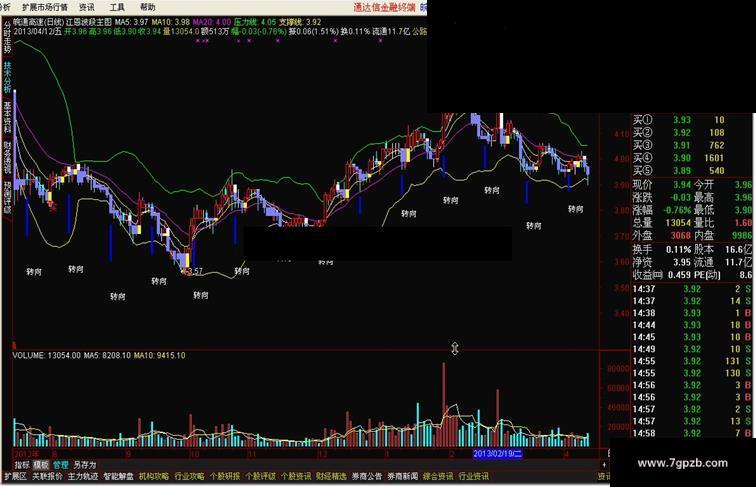
Task: Open the 智能解盘 bottom tab
Action: [119, 476]
